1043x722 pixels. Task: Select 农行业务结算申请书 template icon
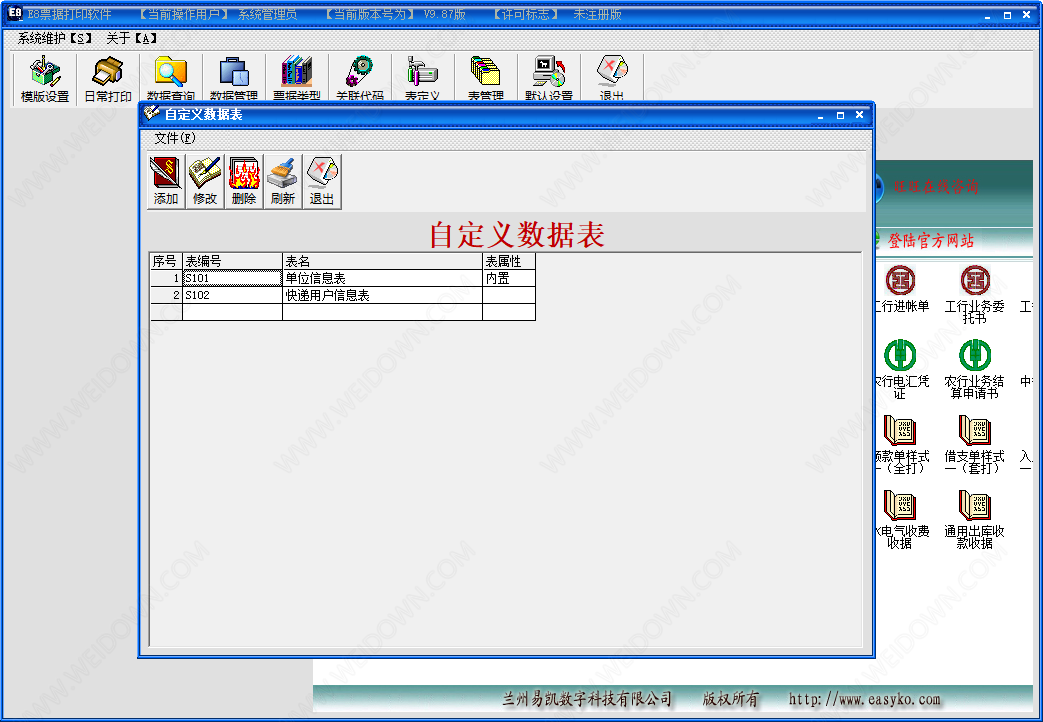974,369
